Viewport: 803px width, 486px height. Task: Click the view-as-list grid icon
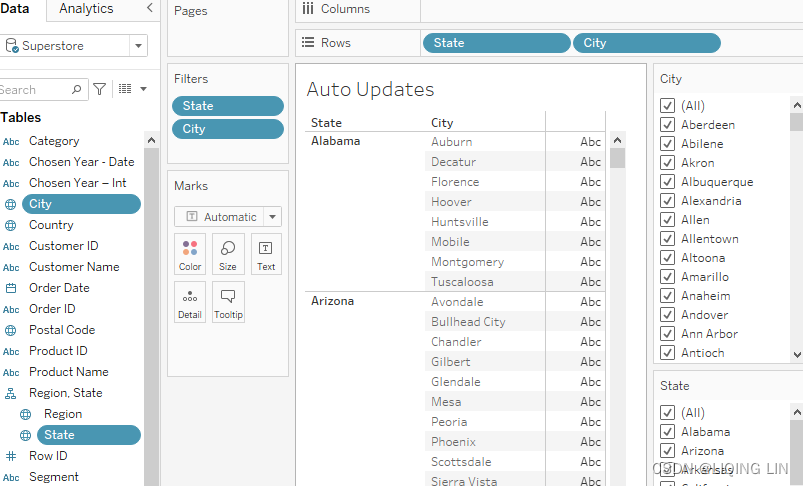(x=125, y=89)
